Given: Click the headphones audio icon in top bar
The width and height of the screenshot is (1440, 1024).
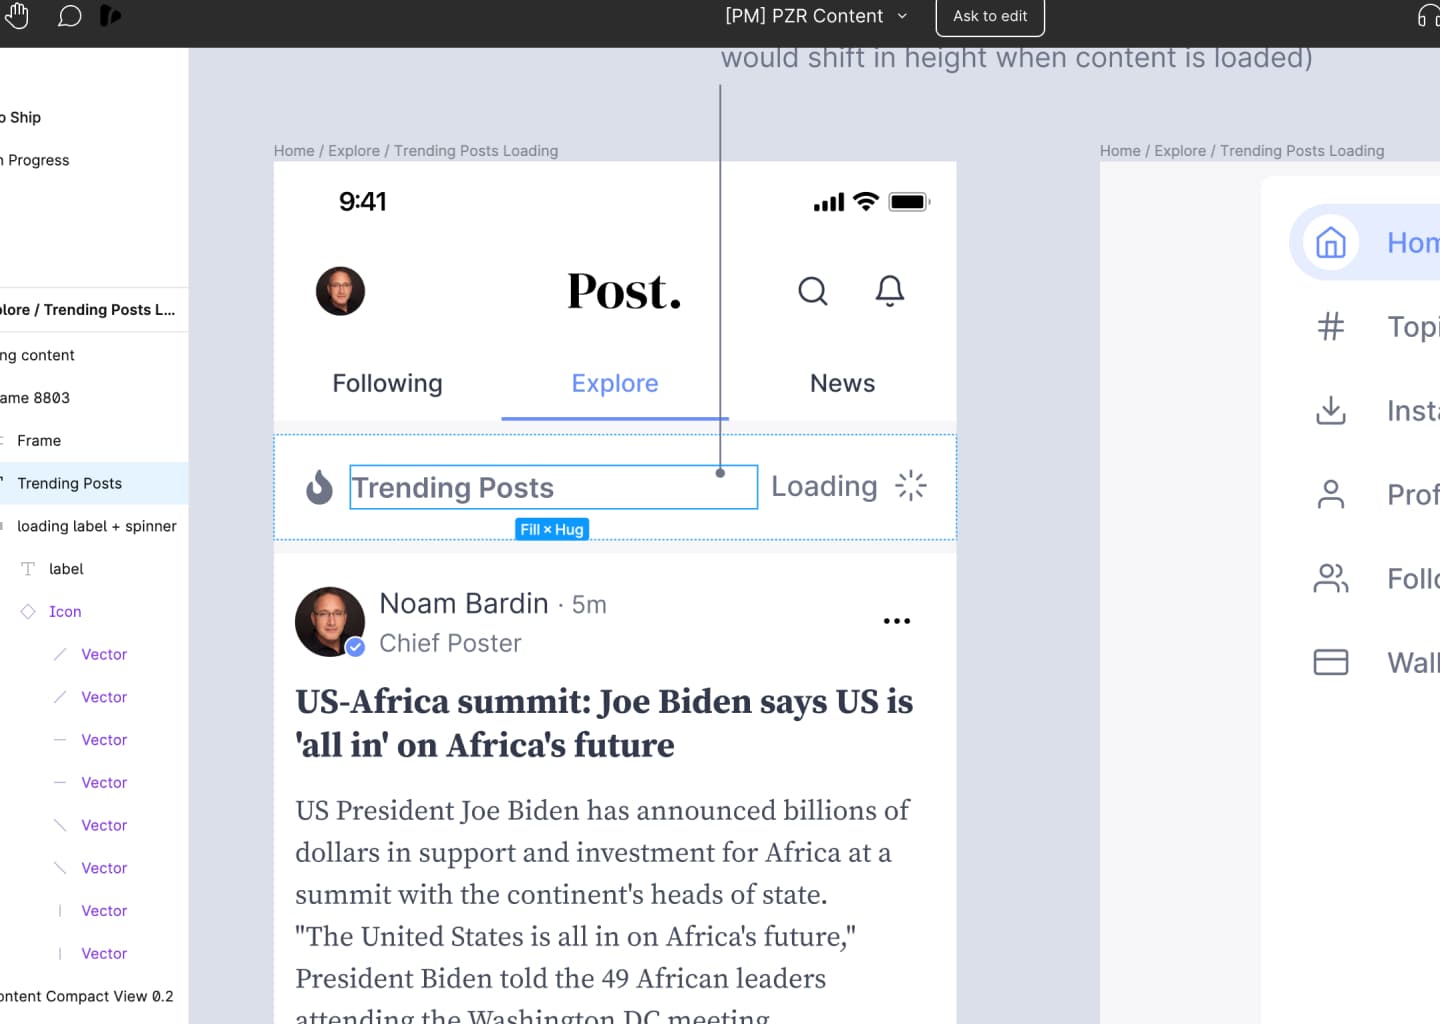Looking at the screenshot, I should [1428, 16].
